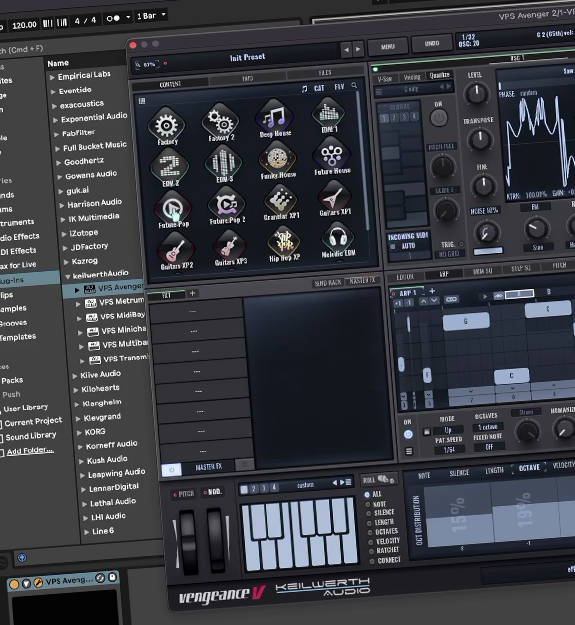
Task: Expand the FabFilter folder
Action: [x=57, y=134]
